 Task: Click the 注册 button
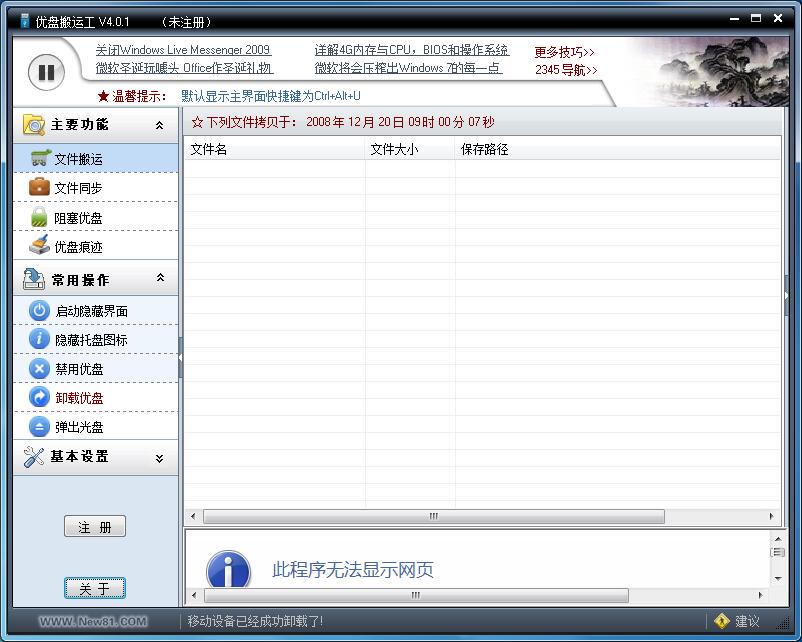coord(95,527)
